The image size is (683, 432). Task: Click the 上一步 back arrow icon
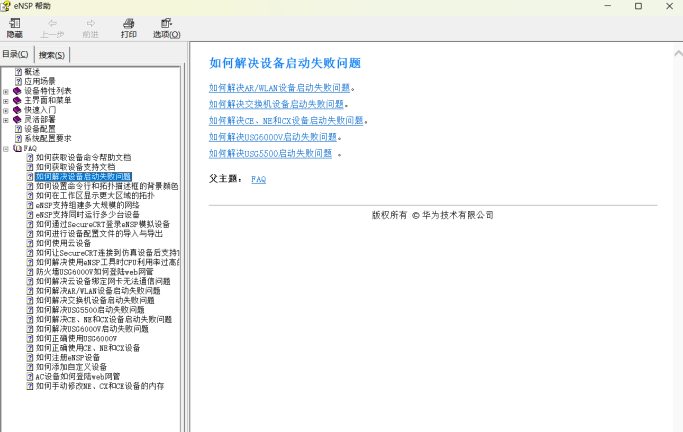pos(52,23)
